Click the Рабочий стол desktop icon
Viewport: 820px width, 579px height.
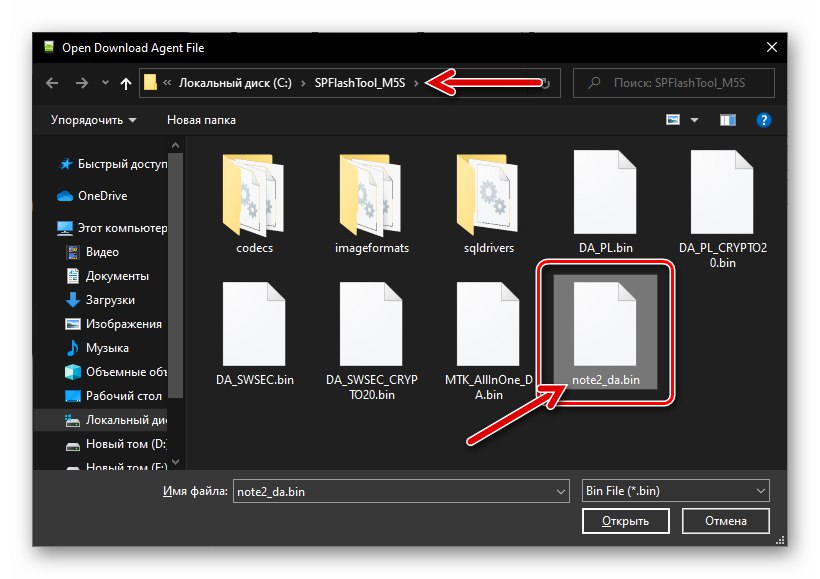point(73,396)
